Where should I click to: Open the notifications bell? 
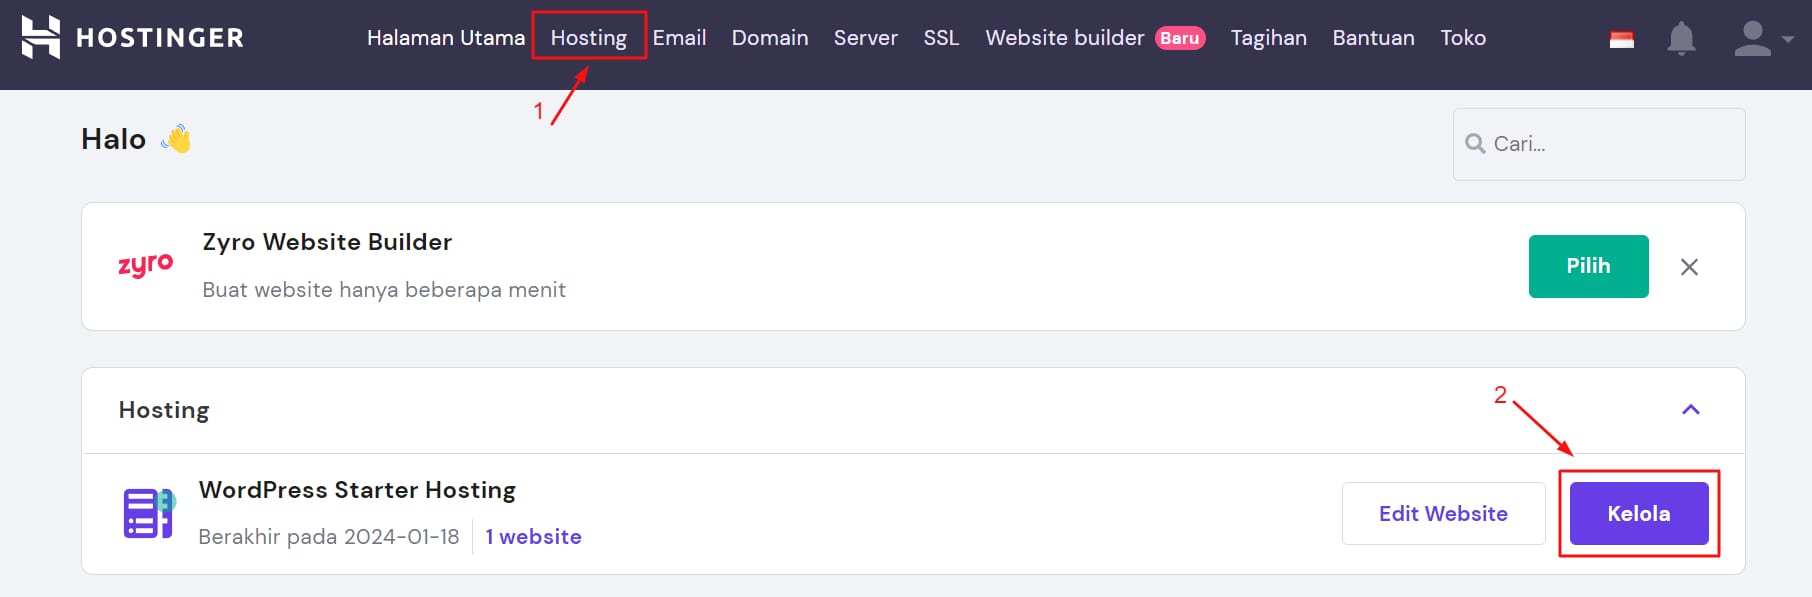1681,39
